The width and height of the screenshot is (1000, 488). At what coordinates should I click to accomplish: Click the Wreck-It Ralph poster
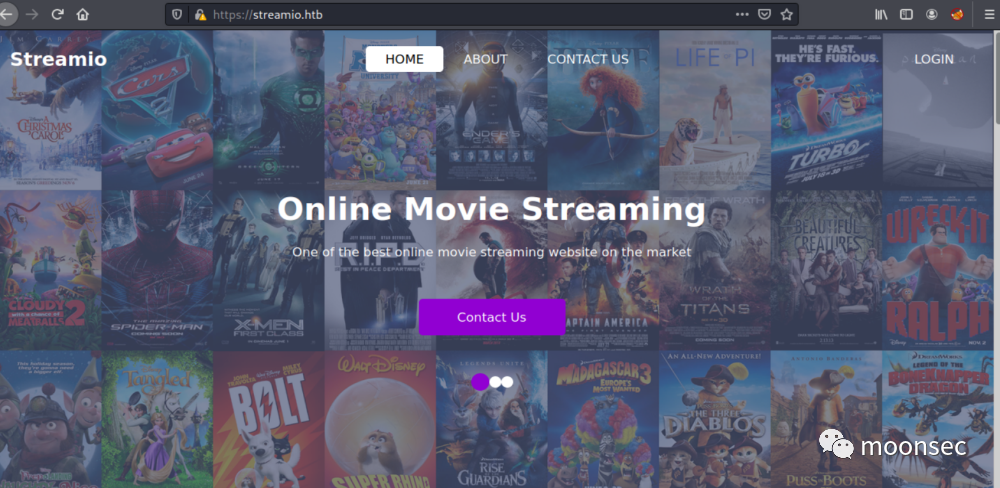tap(938, 270)
